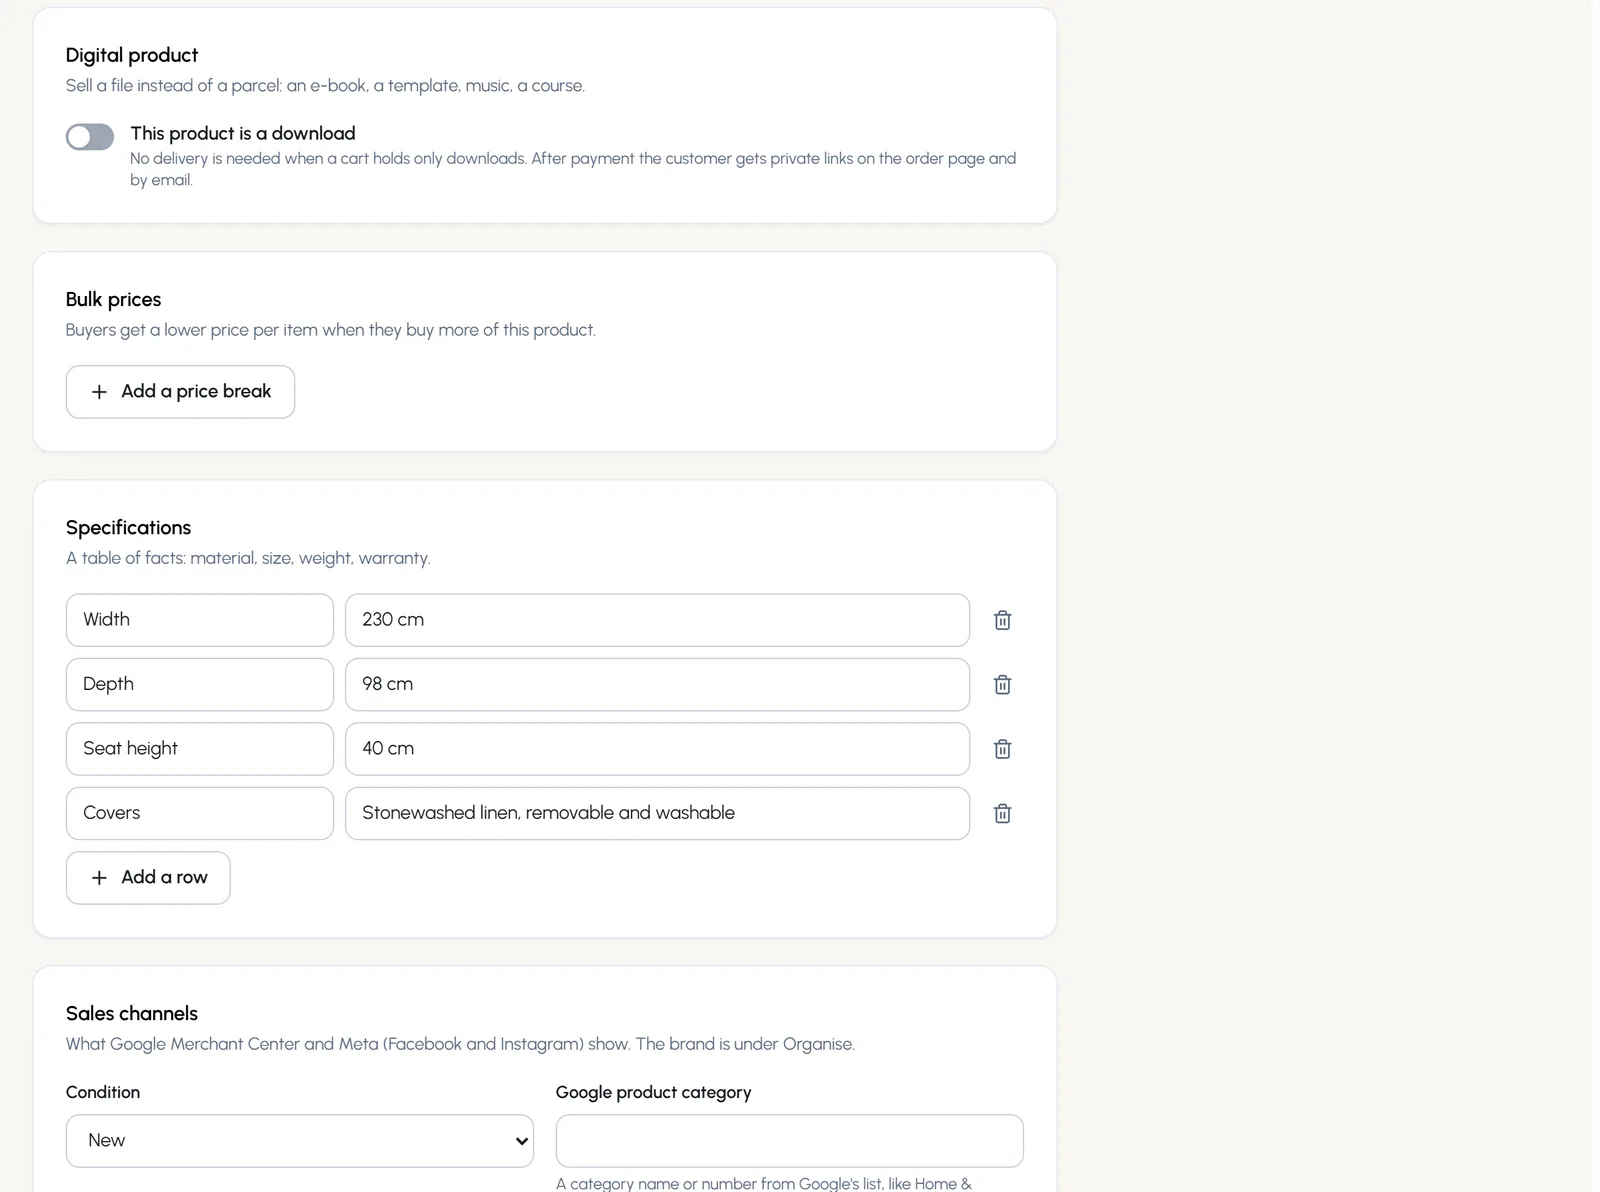The width and height of the screenshot is (1600, 1192).
Task: Focus the Google product category field
Action: (790, 1141)
